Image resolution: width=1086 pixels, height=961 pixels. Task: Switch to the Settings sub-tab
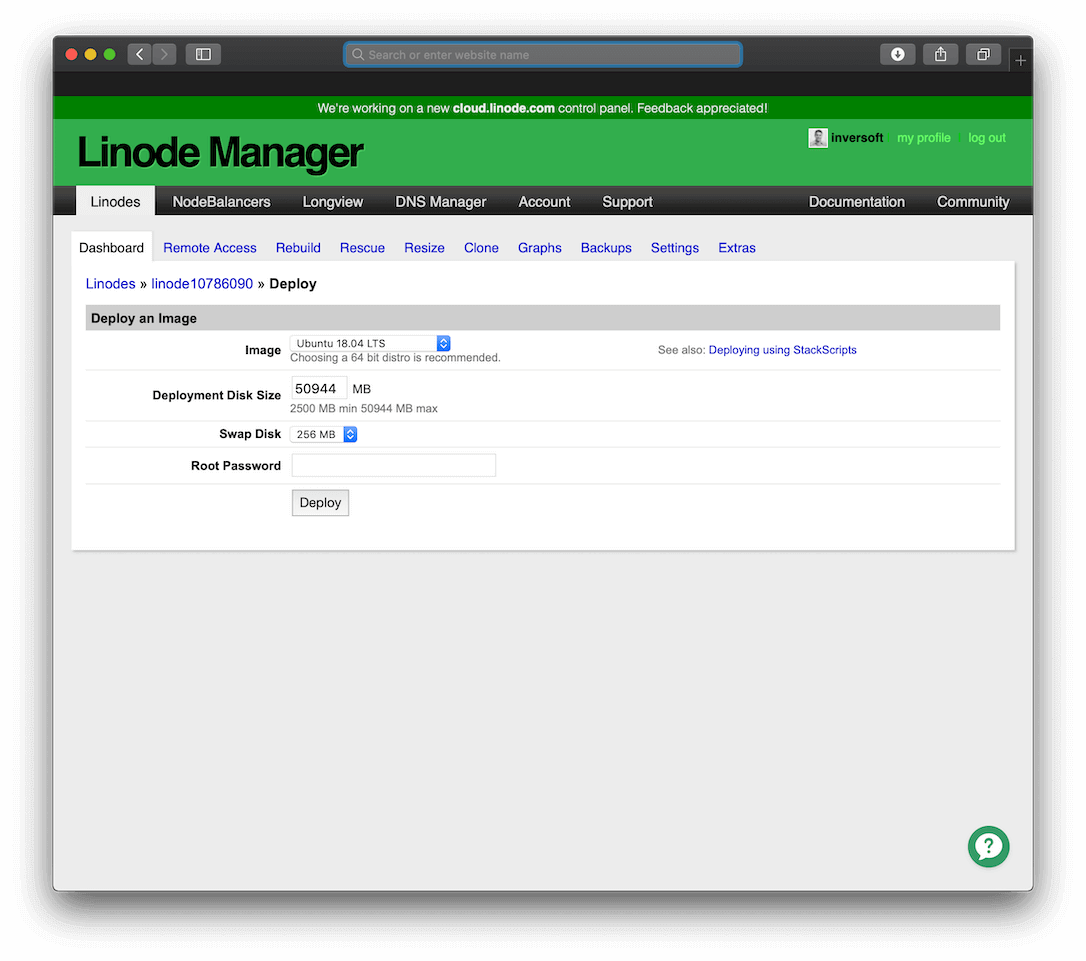click(x=675, y=248)
